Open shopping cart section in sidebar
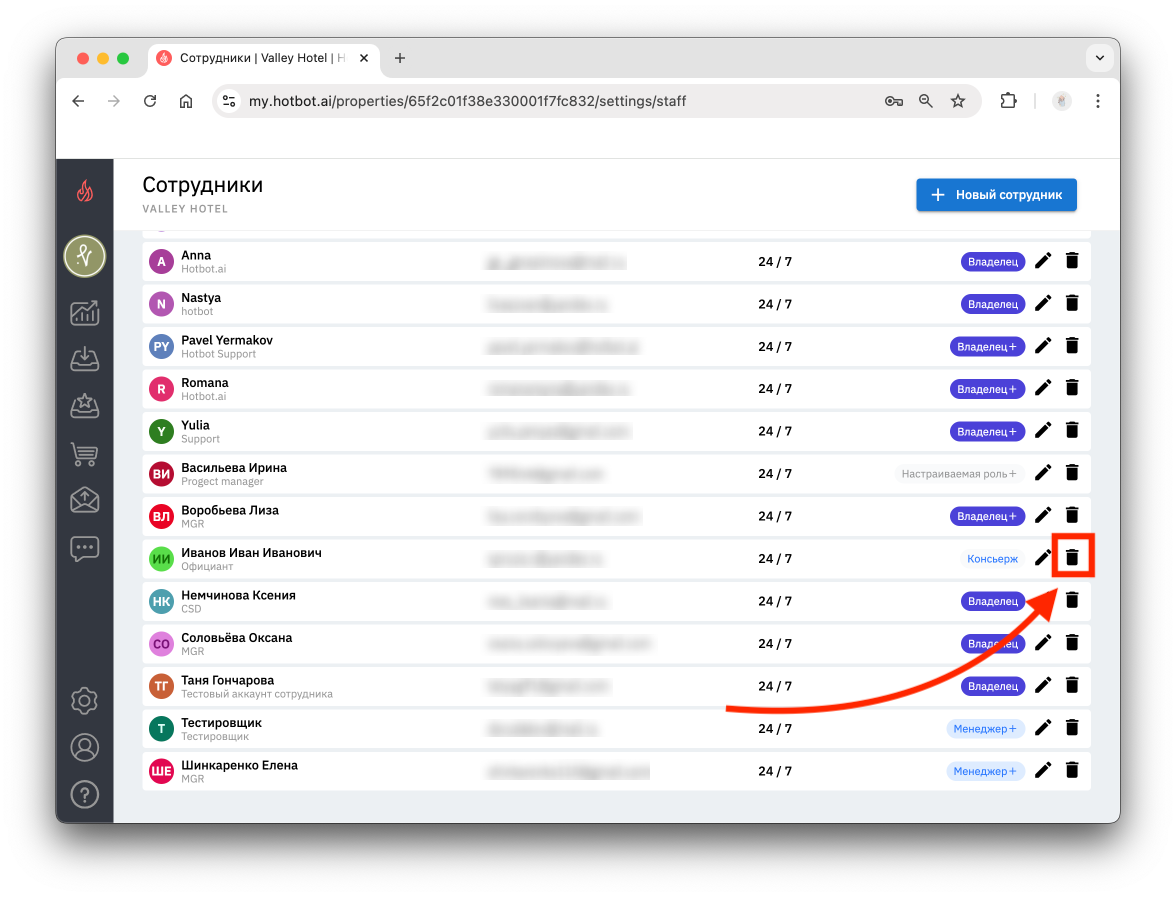This screenshot has height=897, width=1176. coord(85,454)
